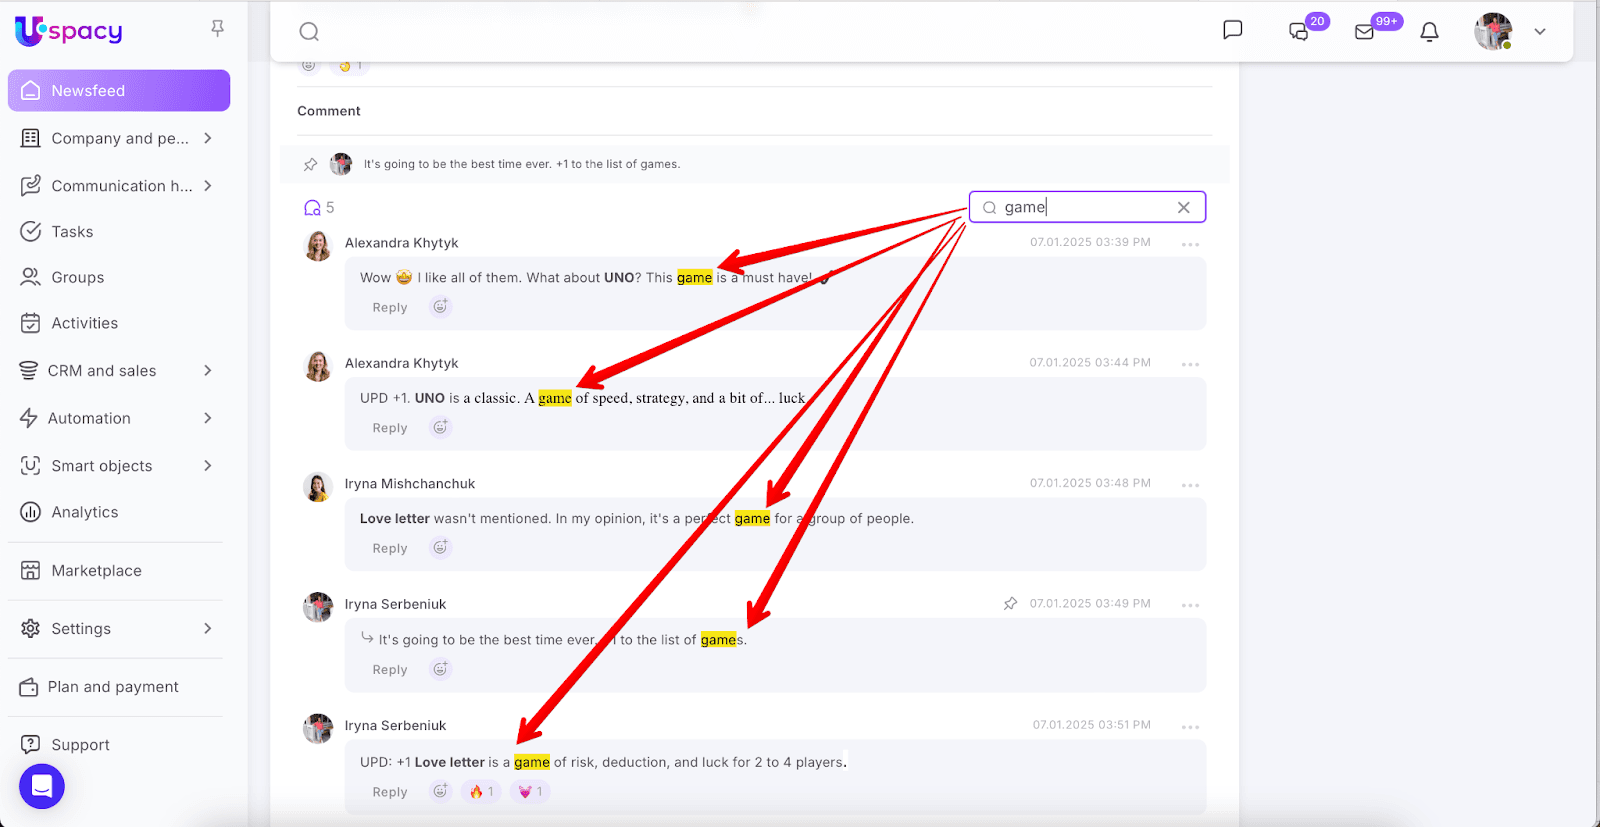Open Plan and payment page
The image size is (1600, 827).
pyautogui.click(x=112, y=687)
